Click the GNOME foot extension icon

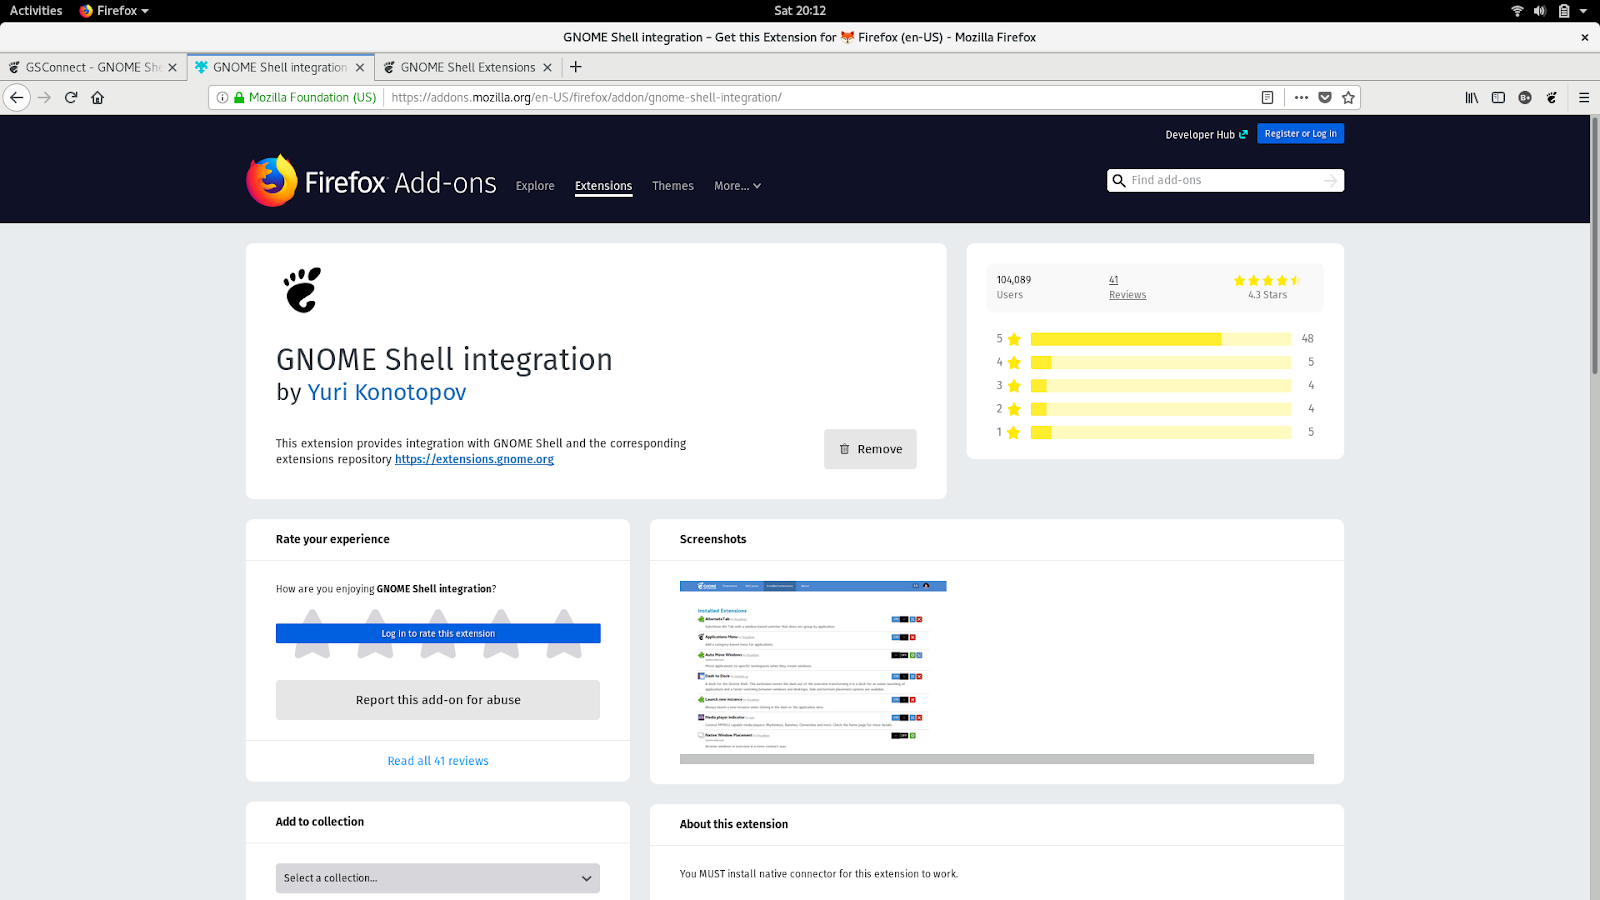click(x=302, y=290)
